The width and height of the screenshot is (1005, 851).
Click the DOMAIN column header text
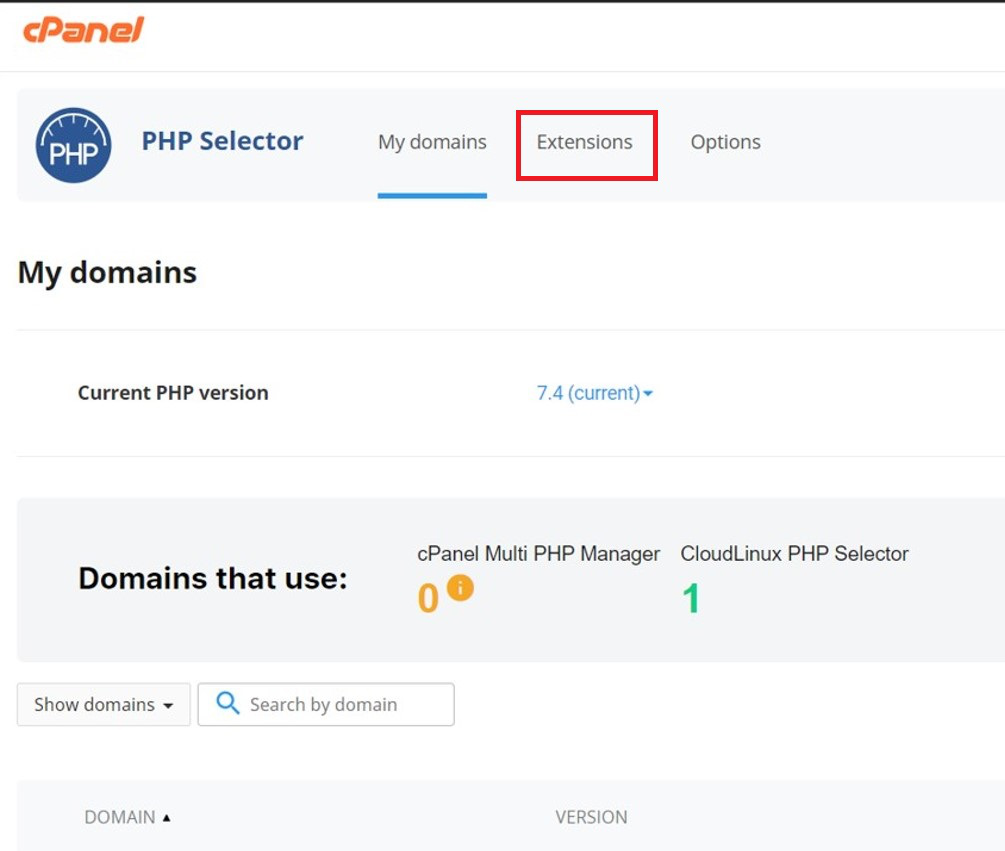[120, 817]
